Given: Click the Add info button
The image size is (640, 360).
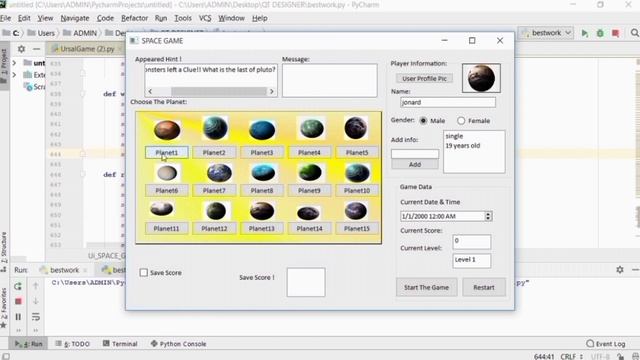Looking at the screenshot, I should pos(415,164).
